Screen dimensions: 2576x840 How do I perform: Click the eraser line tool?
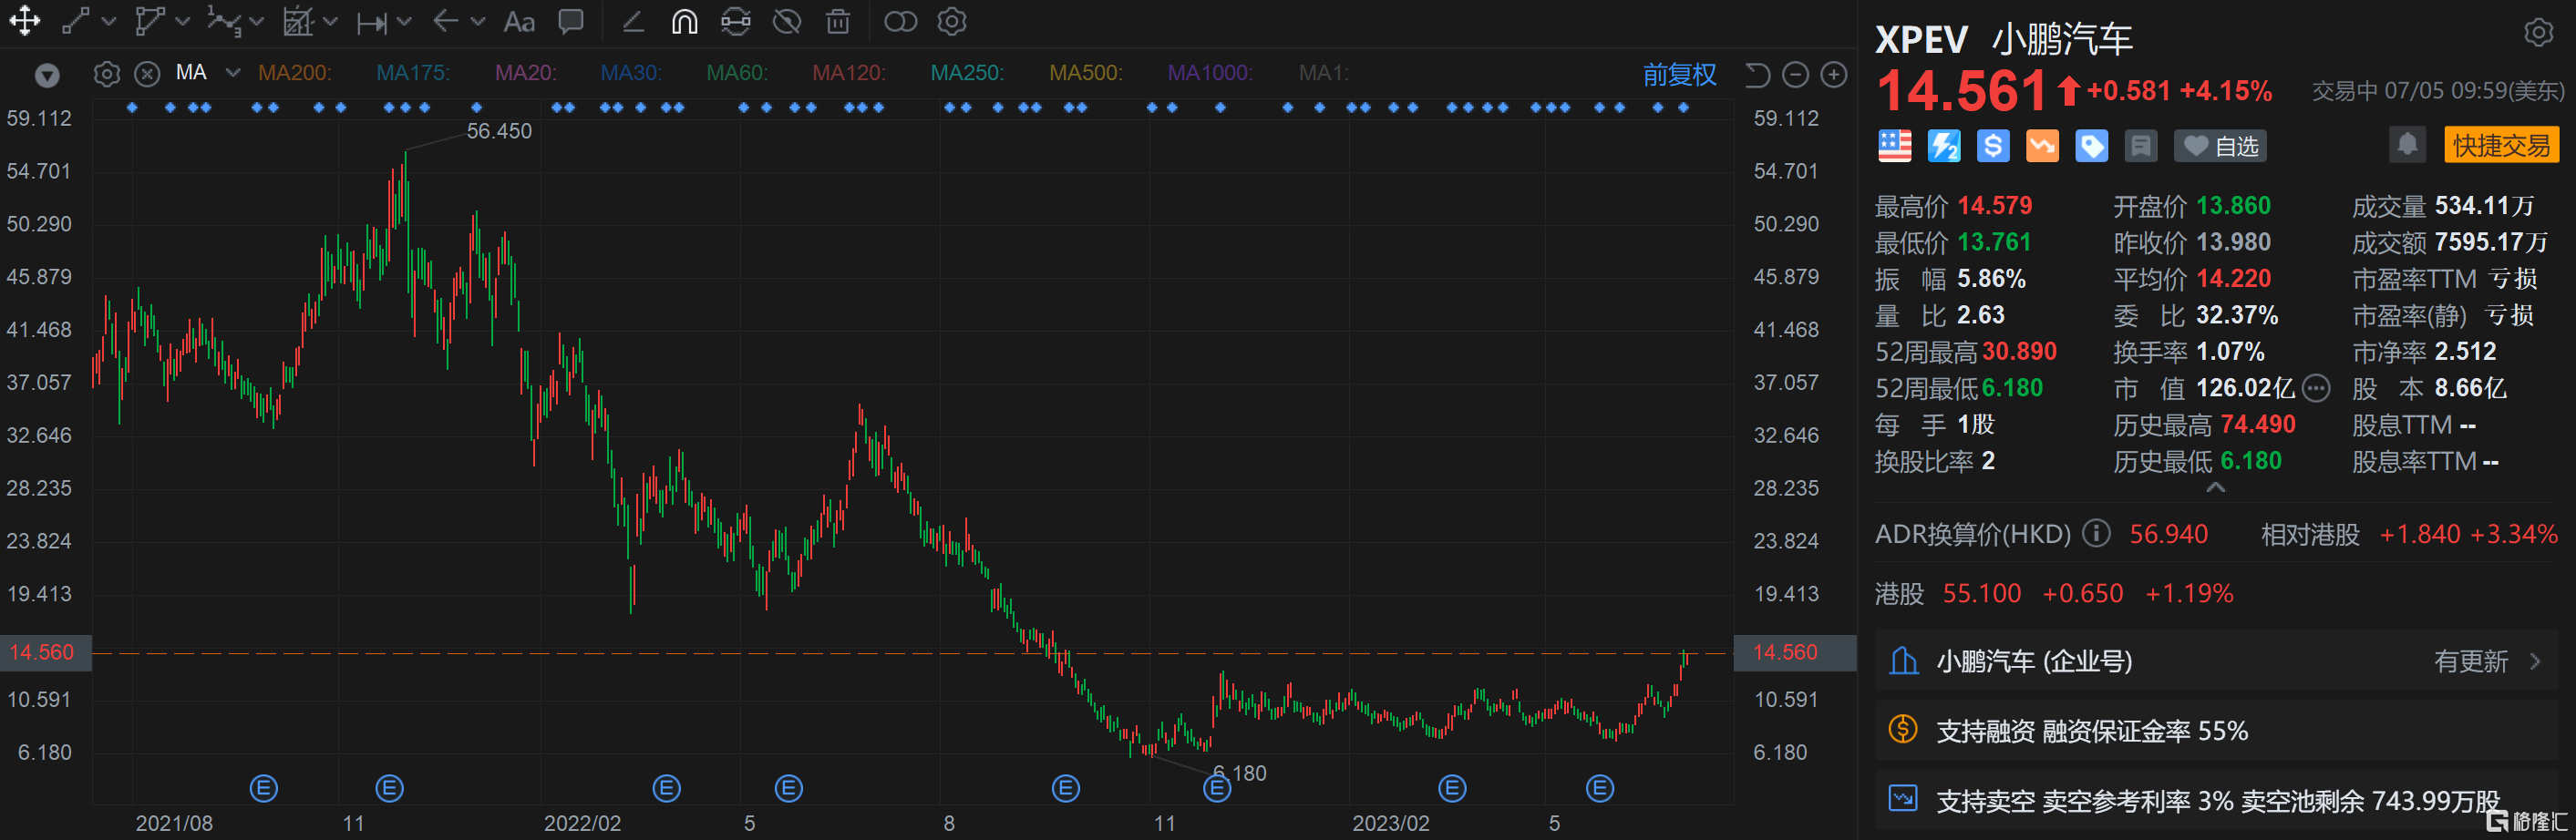point(632,21)
